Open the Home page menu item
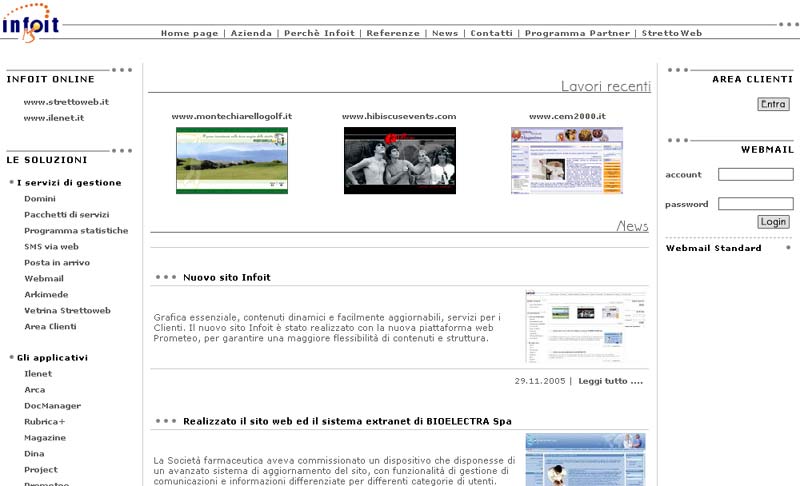The height and width of the screenshot is (486, 800). pos(189,33)
